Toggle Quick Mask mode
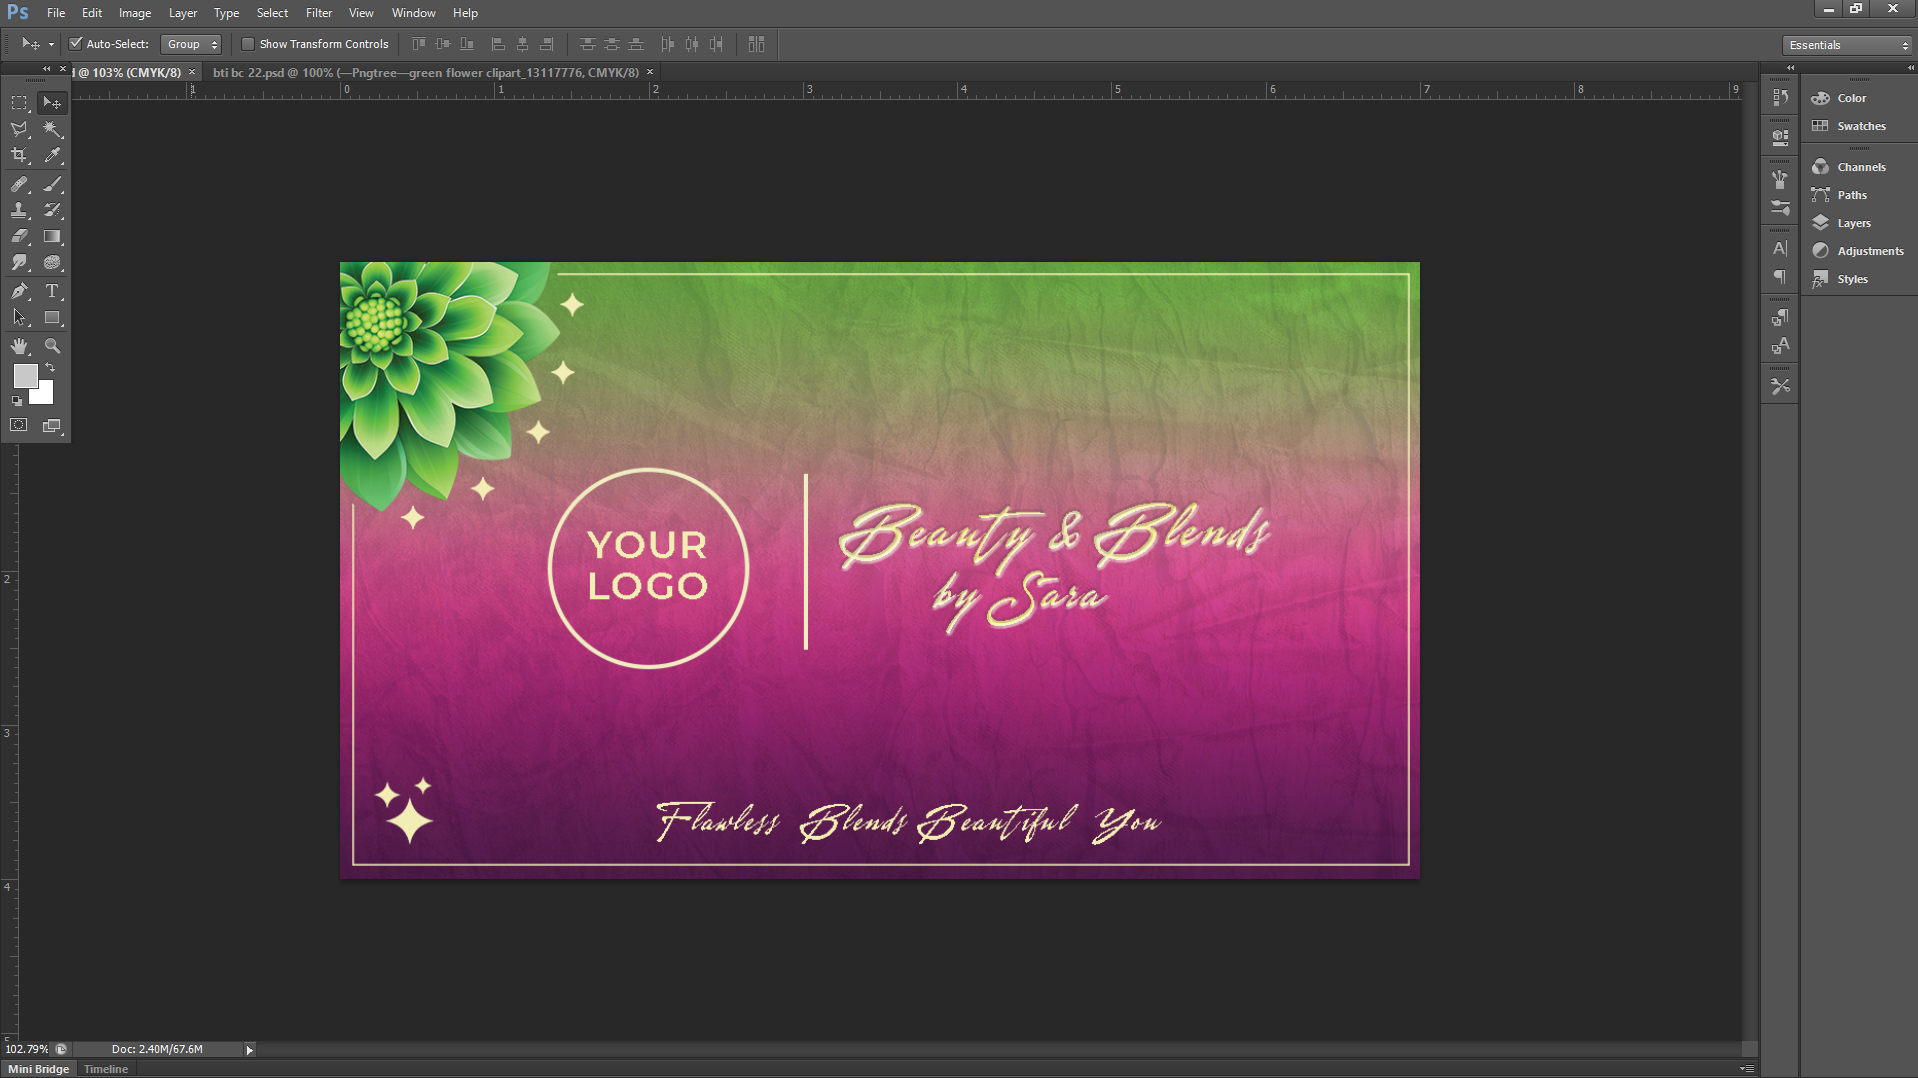The height and width of the screenshot is (1078, 1918). tap(19, 425)
